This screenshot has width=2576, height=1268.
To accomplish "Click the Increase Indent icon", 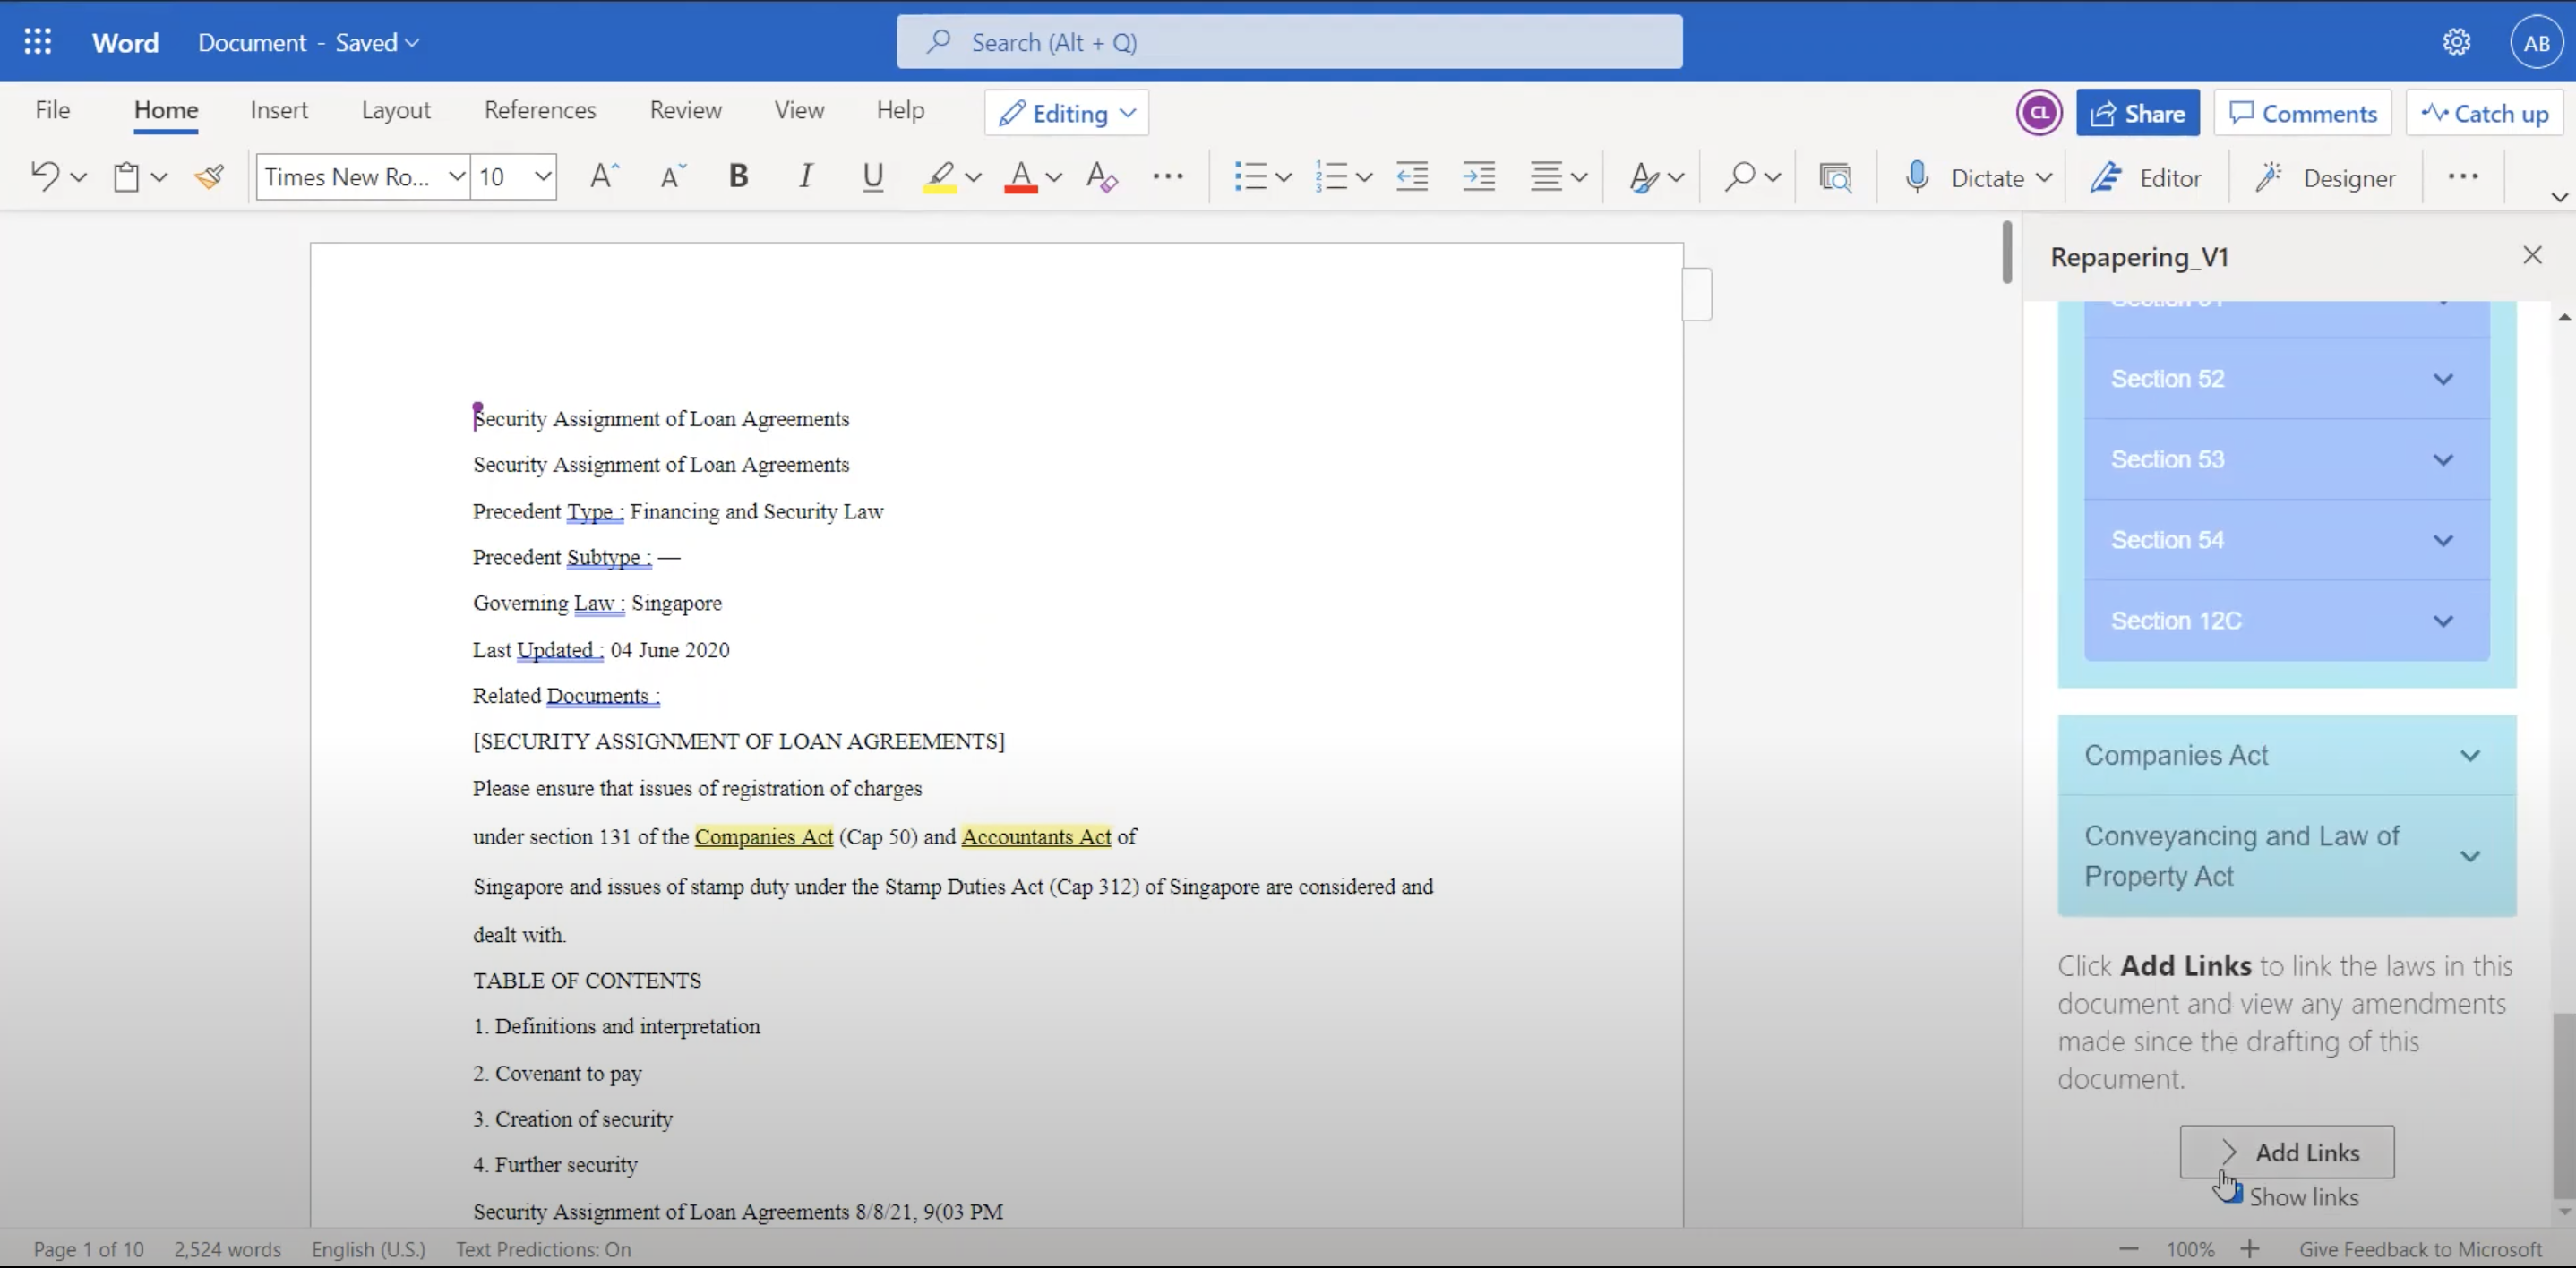I will (x=1478, y=177).
